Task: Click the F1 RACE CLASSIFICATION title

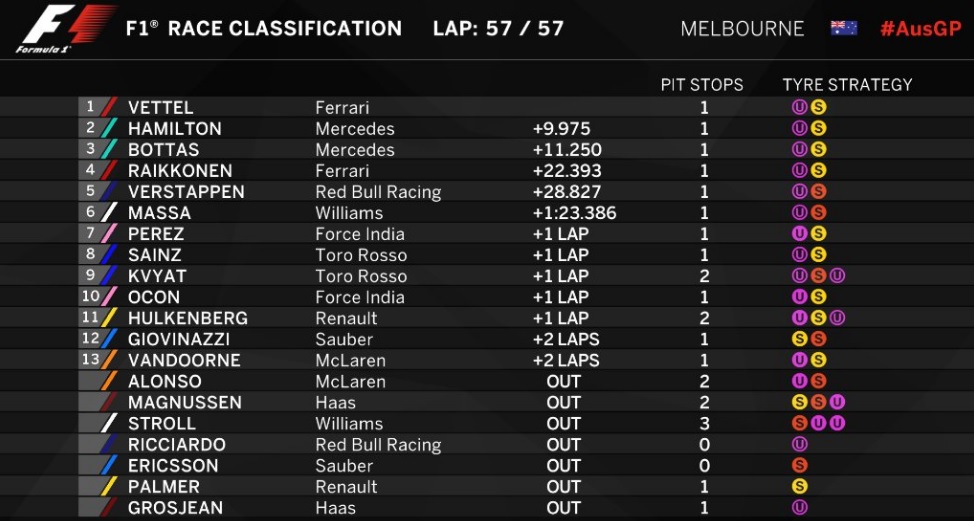Action: click(264, 28)
